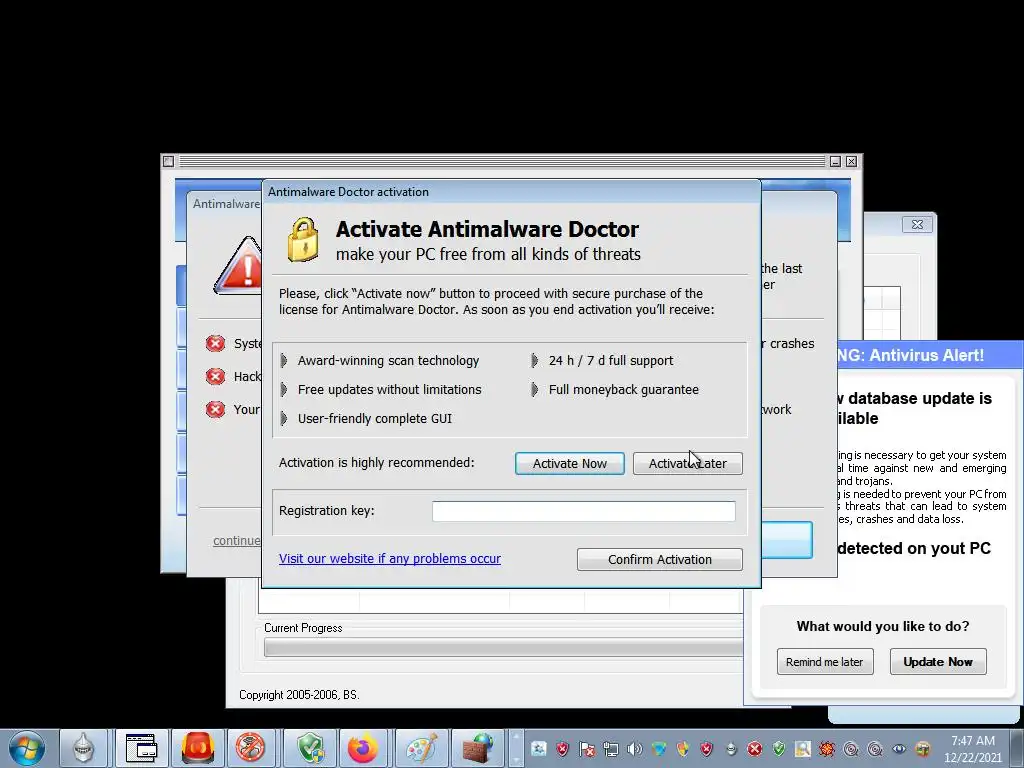Click the 'Activation is highly recommended:' label
1024x768 pixels.
point(377,462)
